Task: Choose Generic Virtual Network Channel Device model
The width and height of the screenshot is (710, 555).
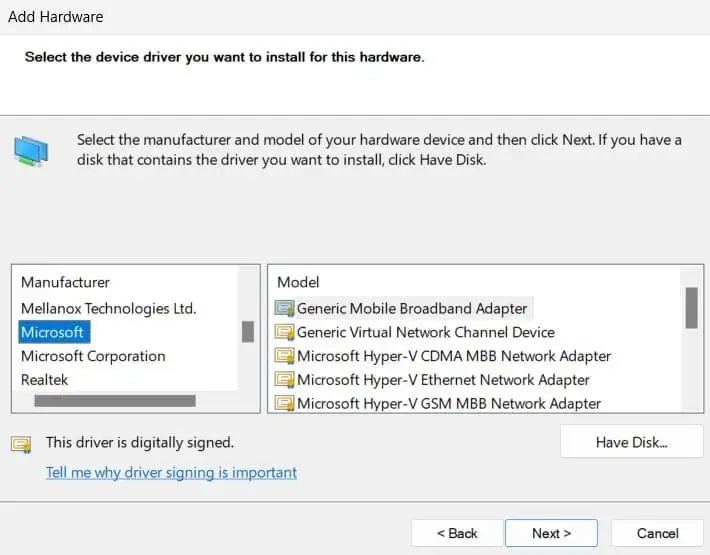Action: (426, 333)
